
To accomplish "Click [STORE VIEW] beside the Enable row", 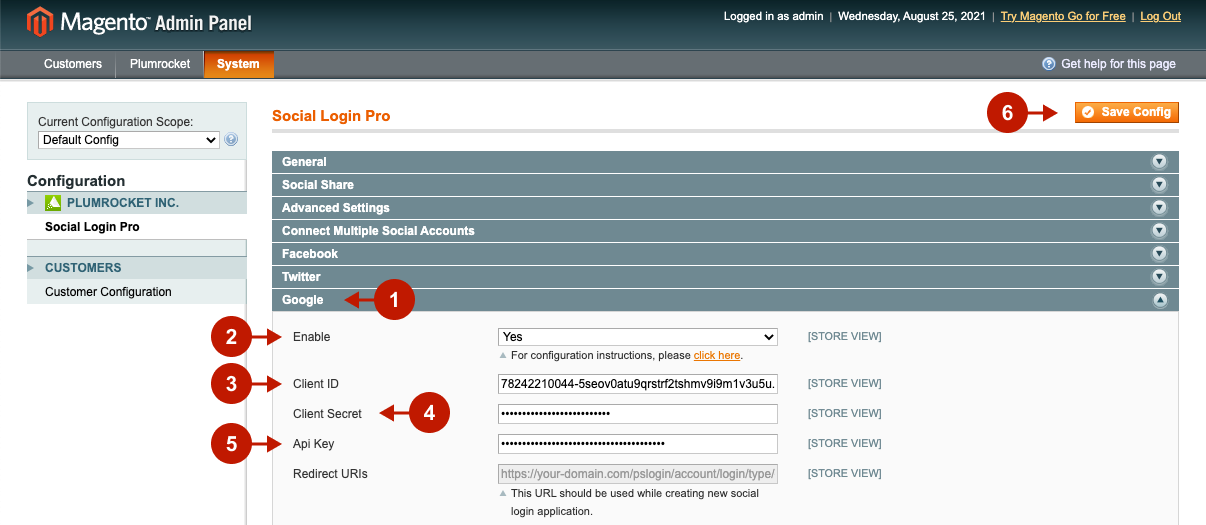I will click(x=845, y=337).
